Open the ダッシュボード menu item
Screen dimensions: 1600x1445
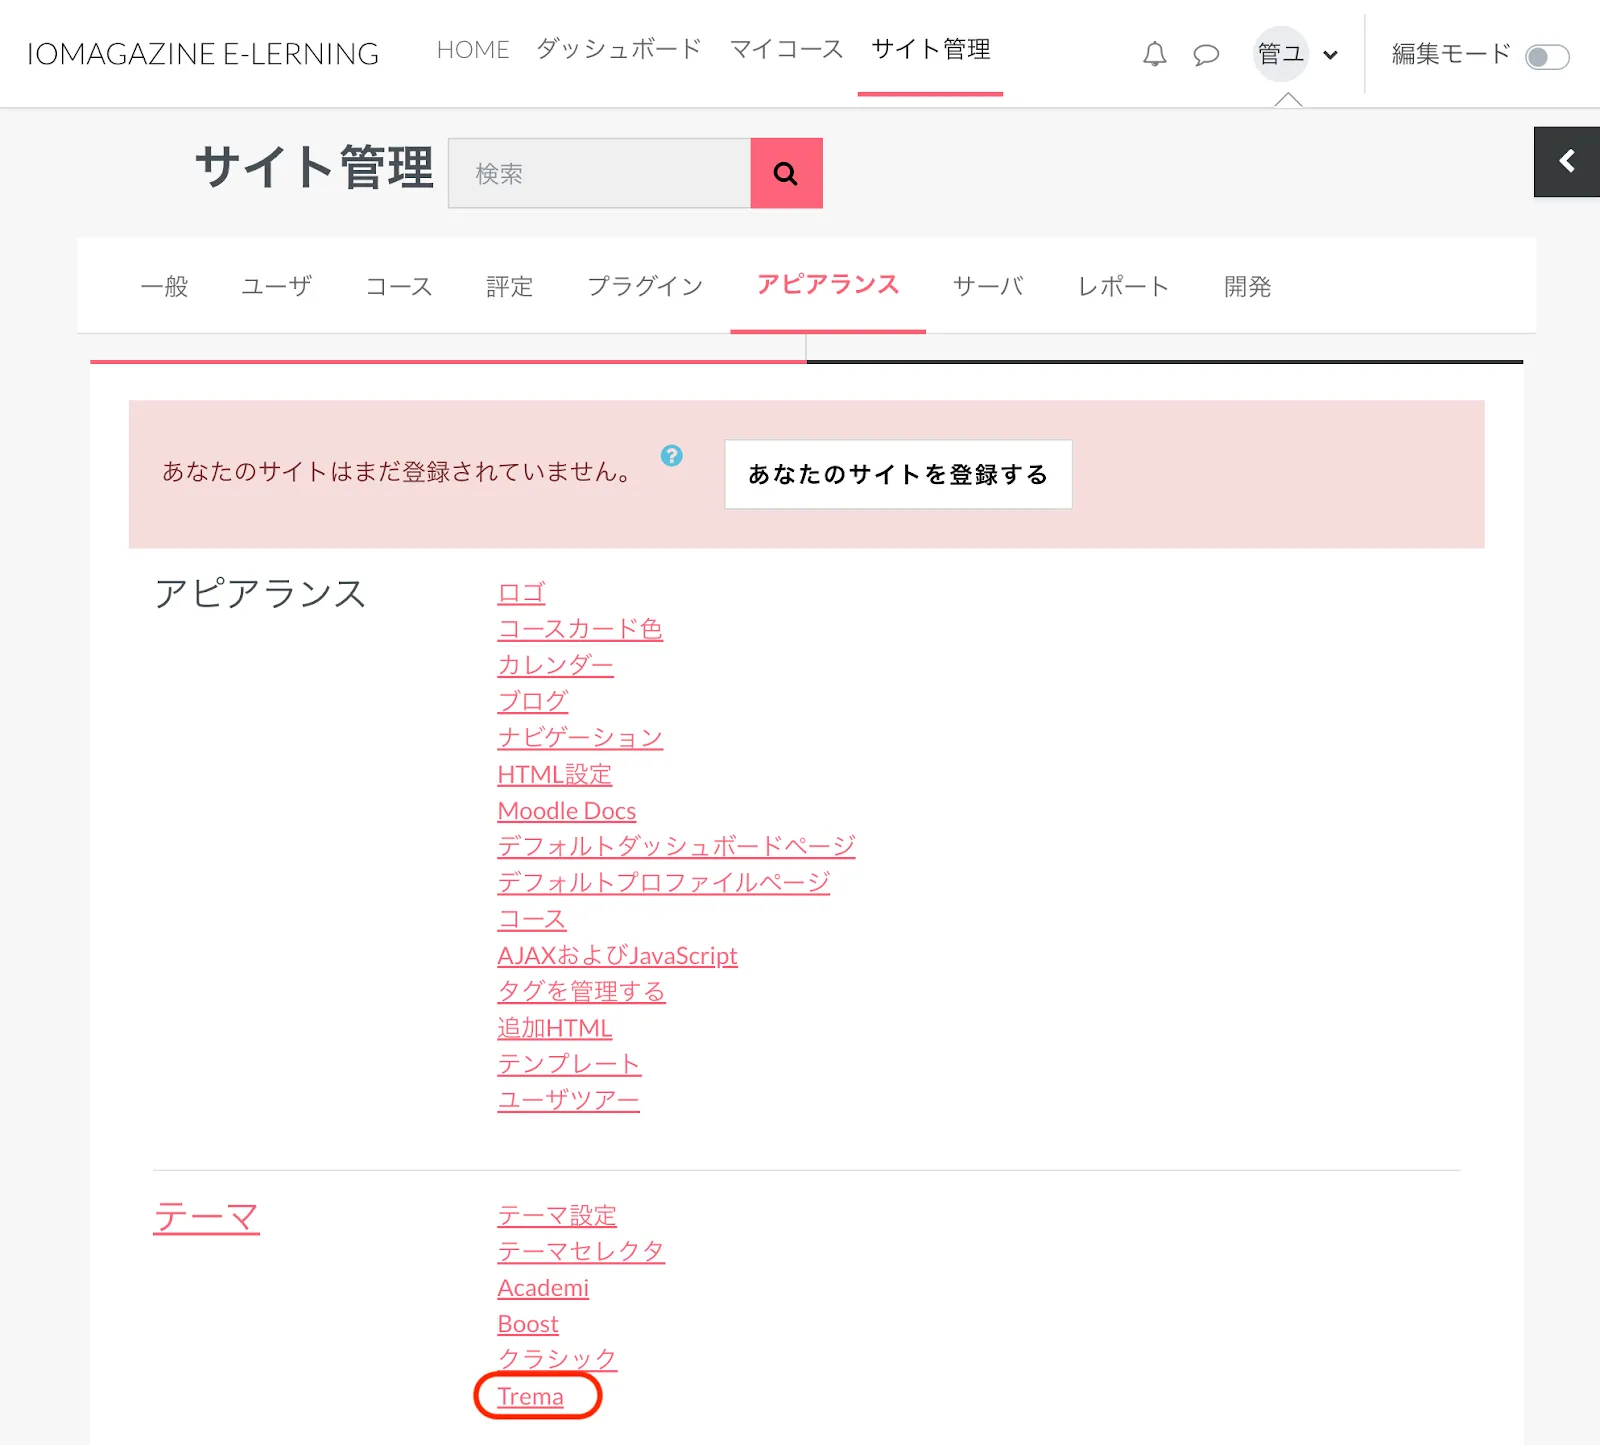pos(618,49)
